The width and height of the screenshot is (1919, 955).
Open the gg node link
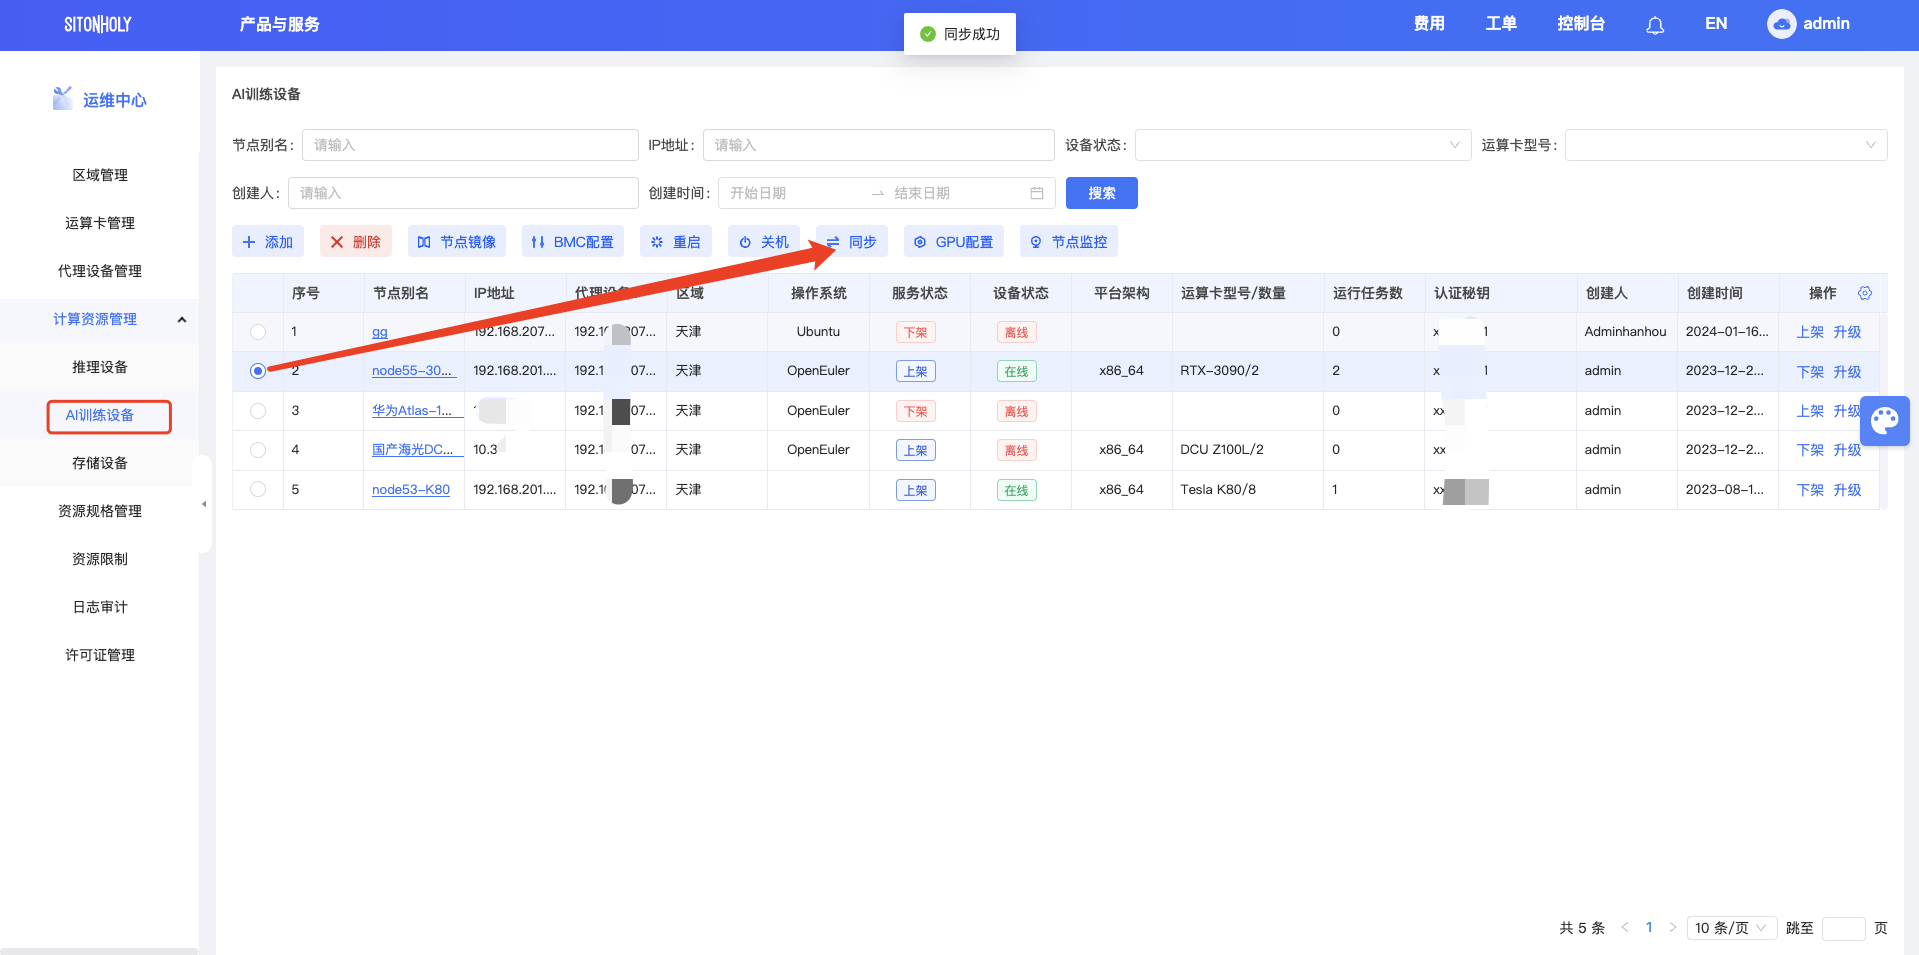pos(380,332)
